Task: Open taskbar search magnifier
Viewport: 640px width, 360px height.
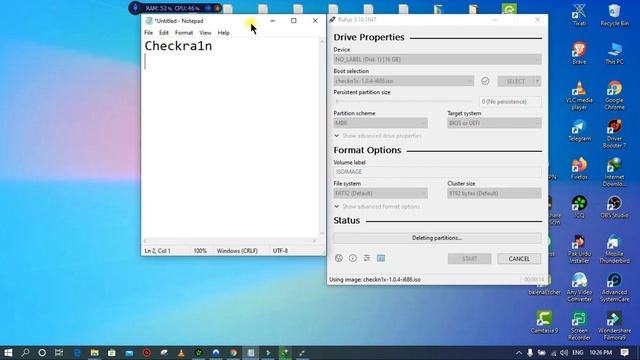Action: pyautogui.click(x=25, y=353)
